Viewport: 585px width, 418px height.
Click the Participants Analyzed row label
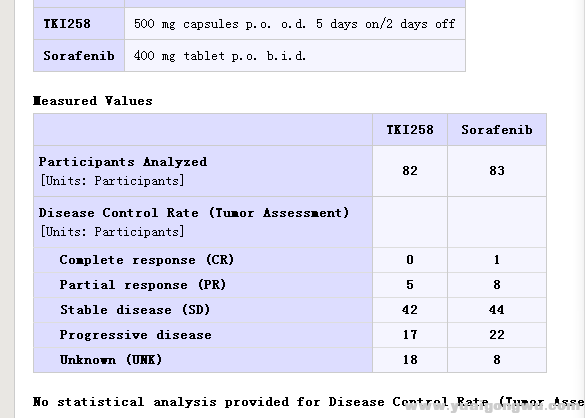pyautogui.click(x=123, y=162)
